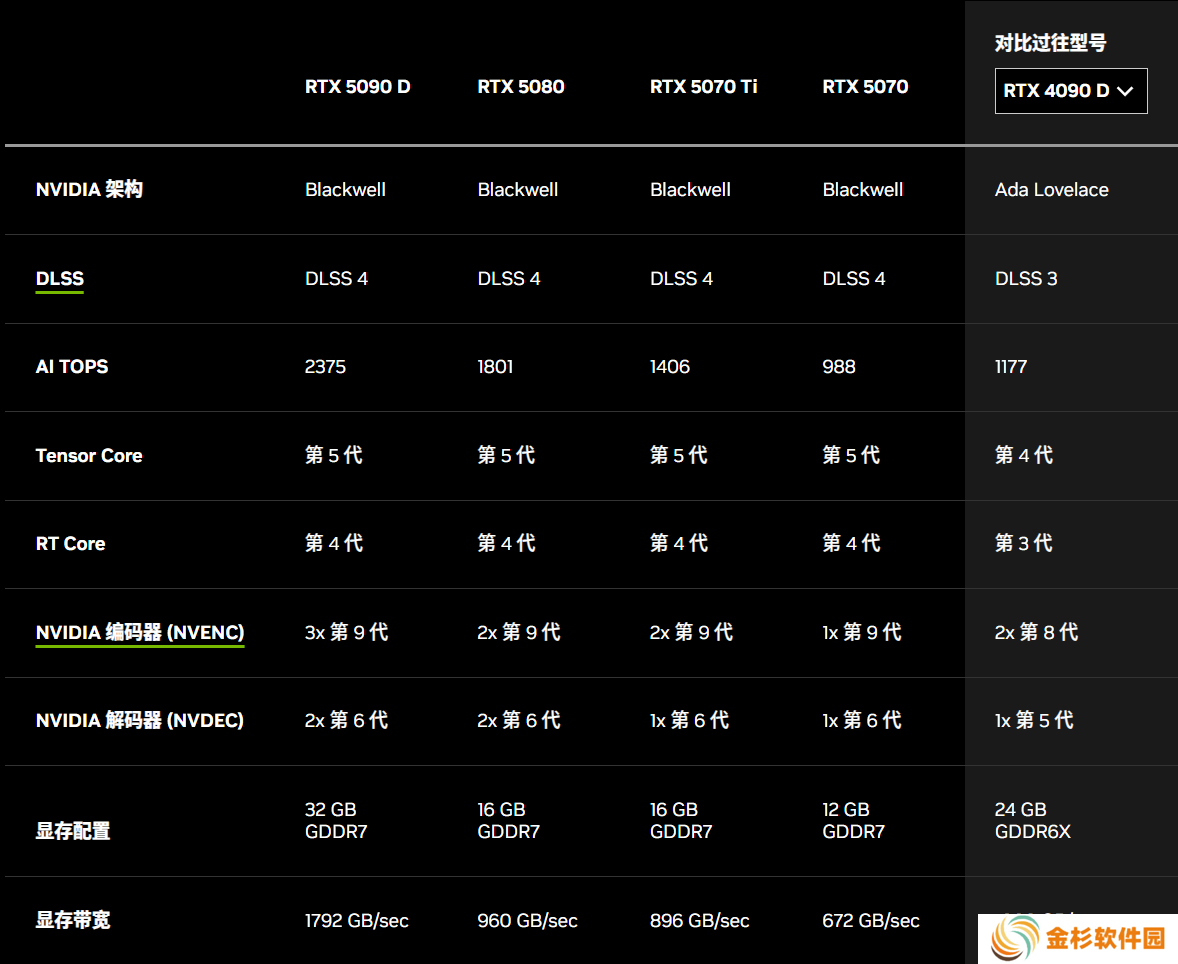Click the 显存配置 row label
The image size is (1178, 964).
pyautogui.click(x=73, y=831)
